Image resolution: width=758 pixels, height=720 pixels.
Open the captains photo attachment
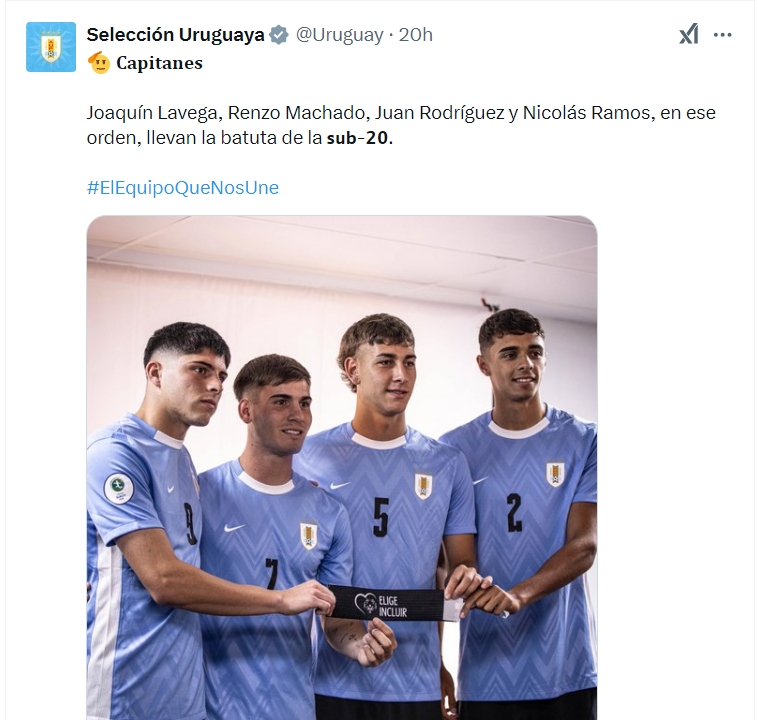342,468
